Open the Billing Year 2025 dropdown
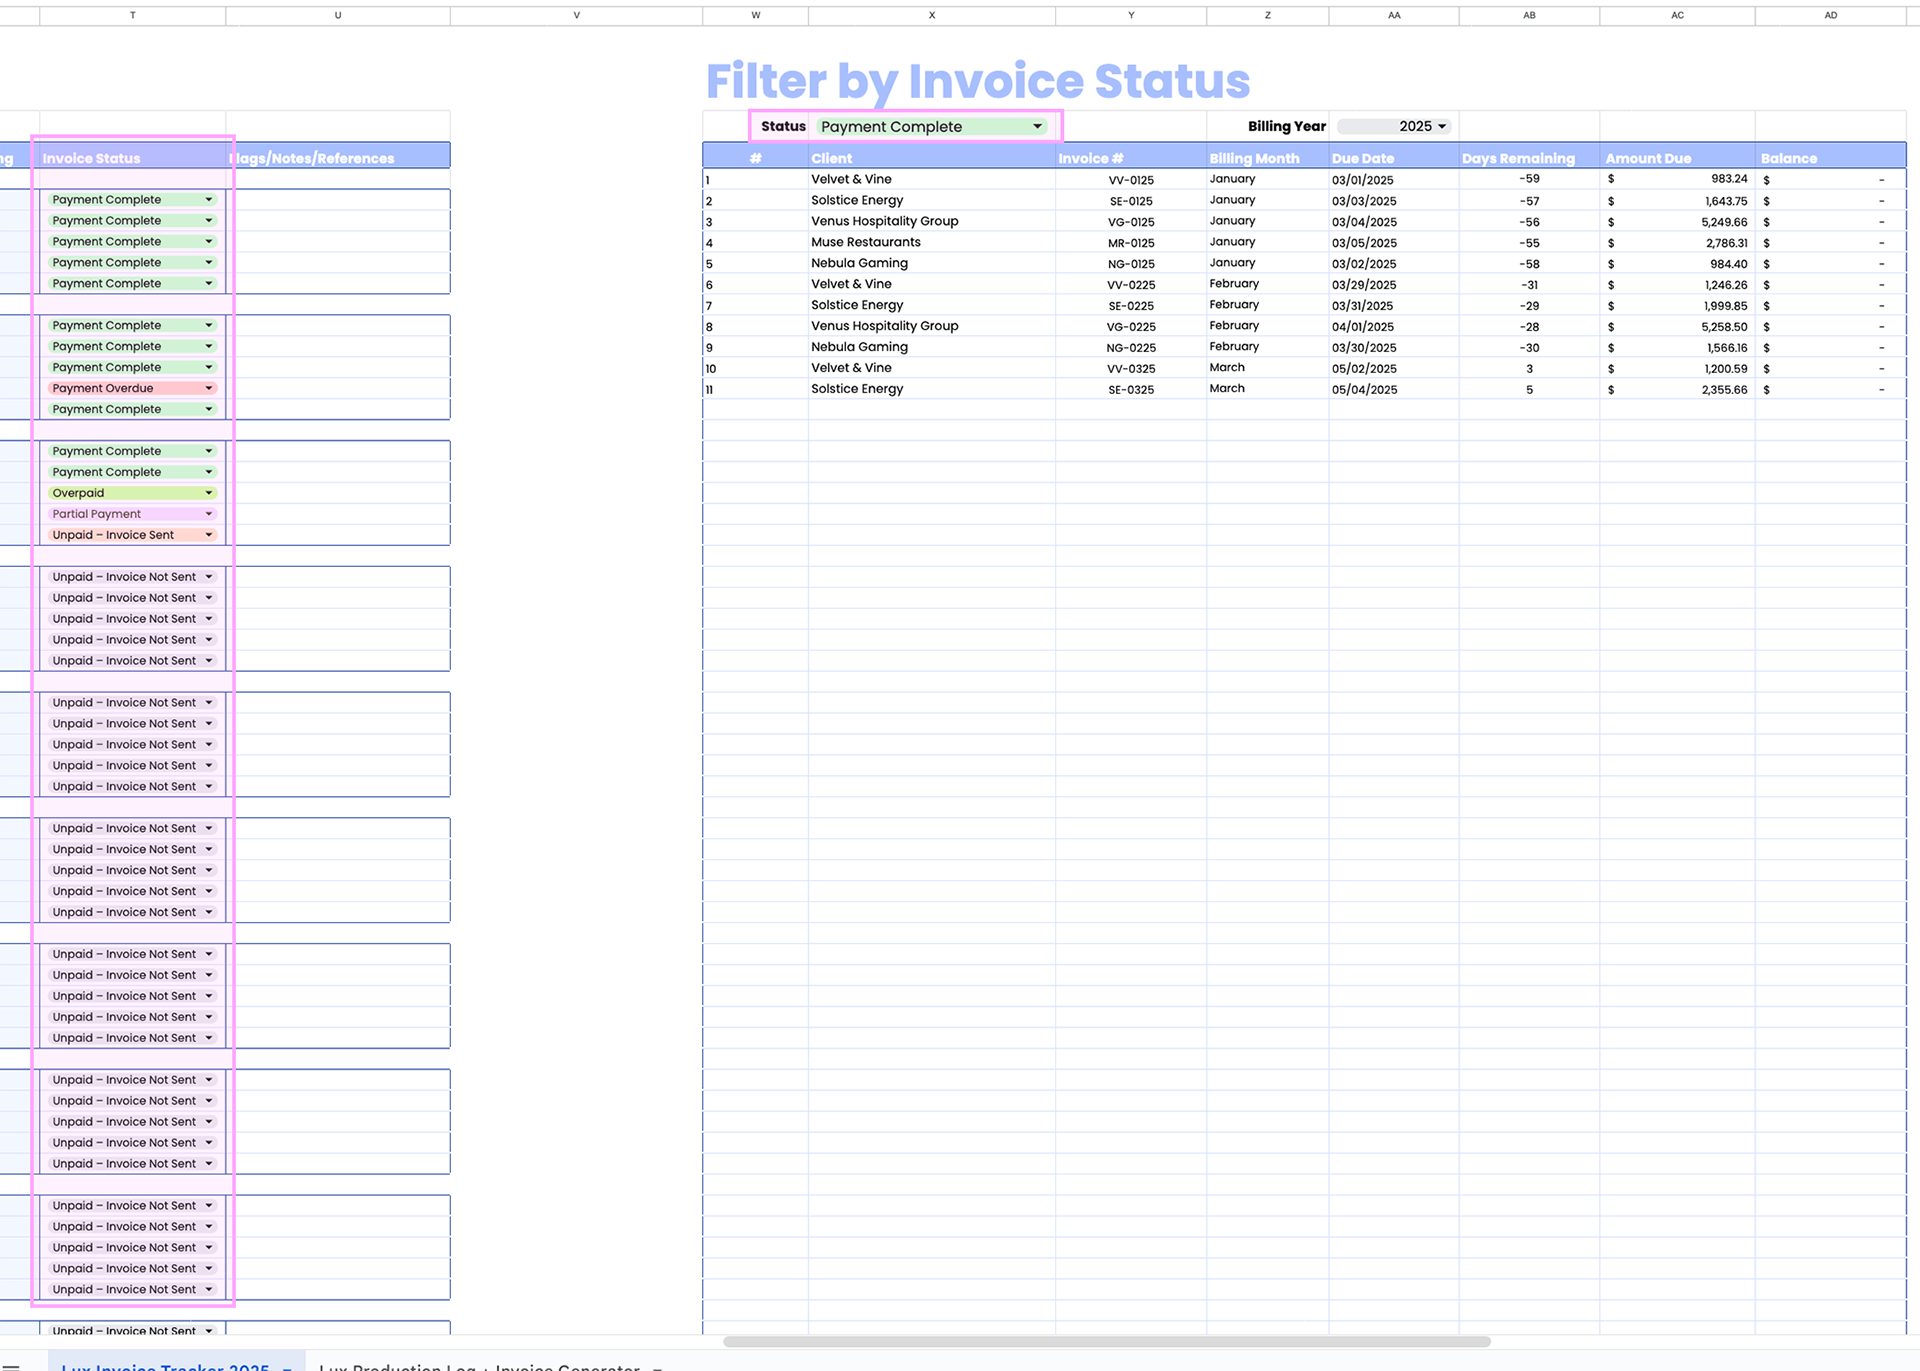The height and width of the screenshot is (1371, 1920). click(x=1441, y=127)
